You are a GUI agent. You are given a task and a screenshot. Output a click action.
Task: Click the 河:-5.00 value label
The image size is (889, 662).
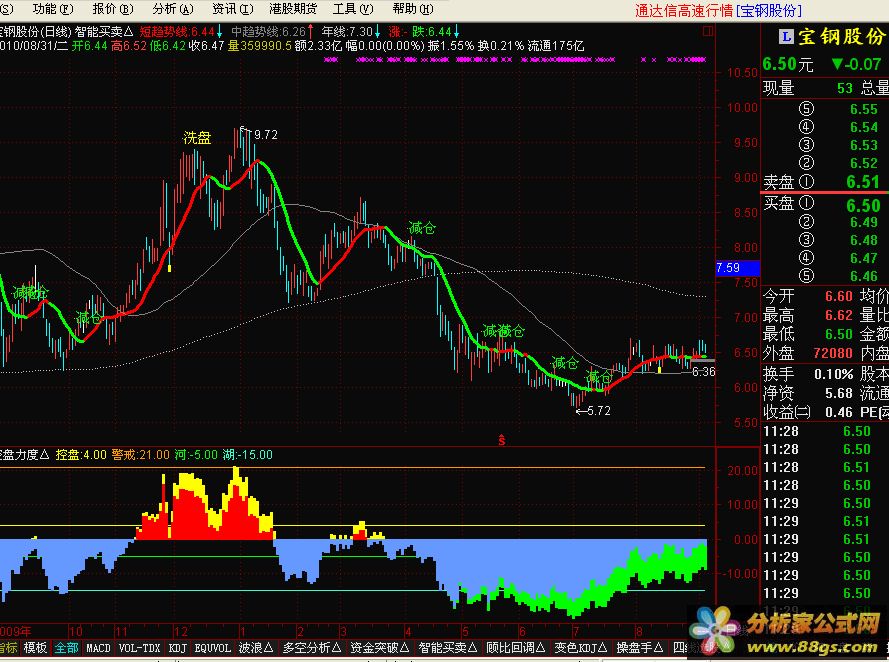pos(196,455)
